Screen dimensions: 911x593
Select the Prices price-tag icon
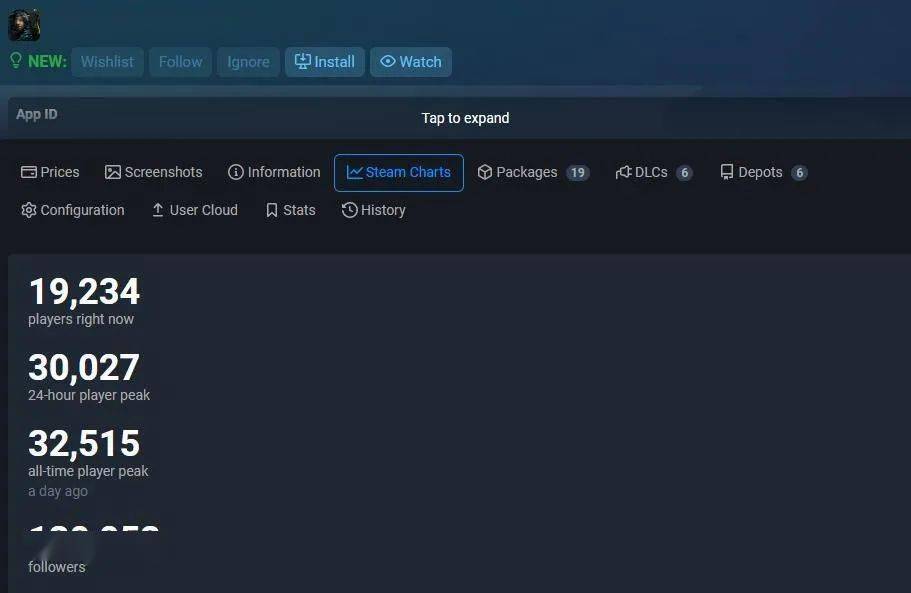[28, 172]
